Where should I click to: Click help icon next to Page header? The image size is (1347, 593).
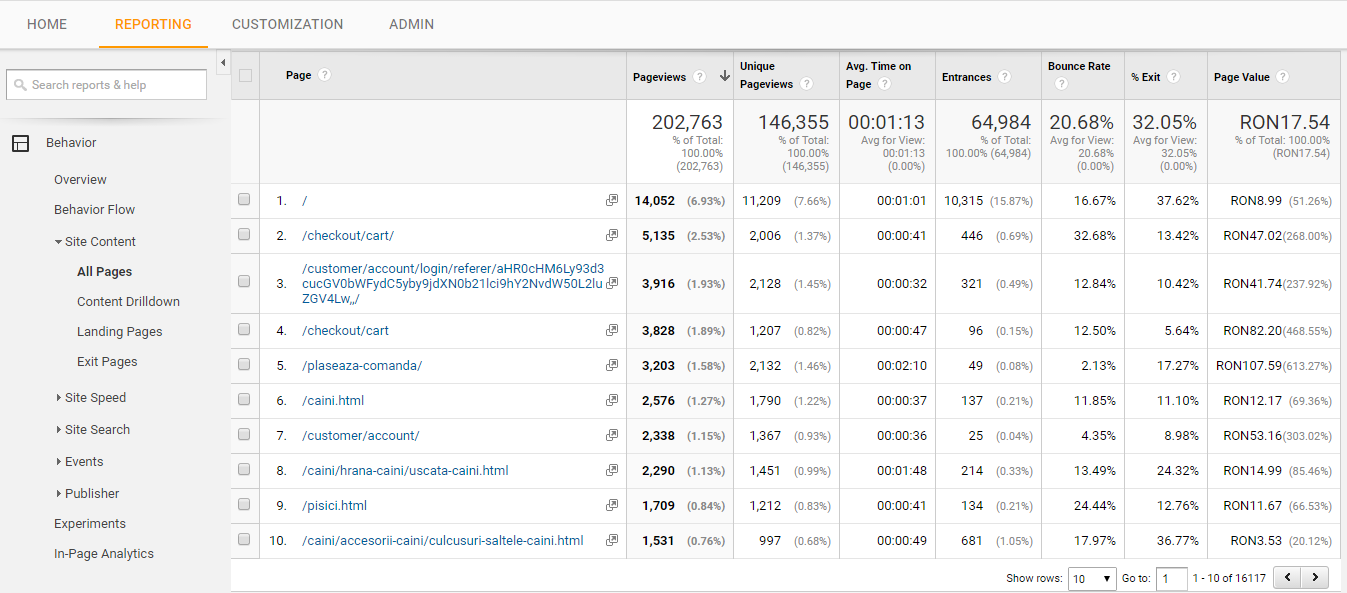tap(324, 75)
